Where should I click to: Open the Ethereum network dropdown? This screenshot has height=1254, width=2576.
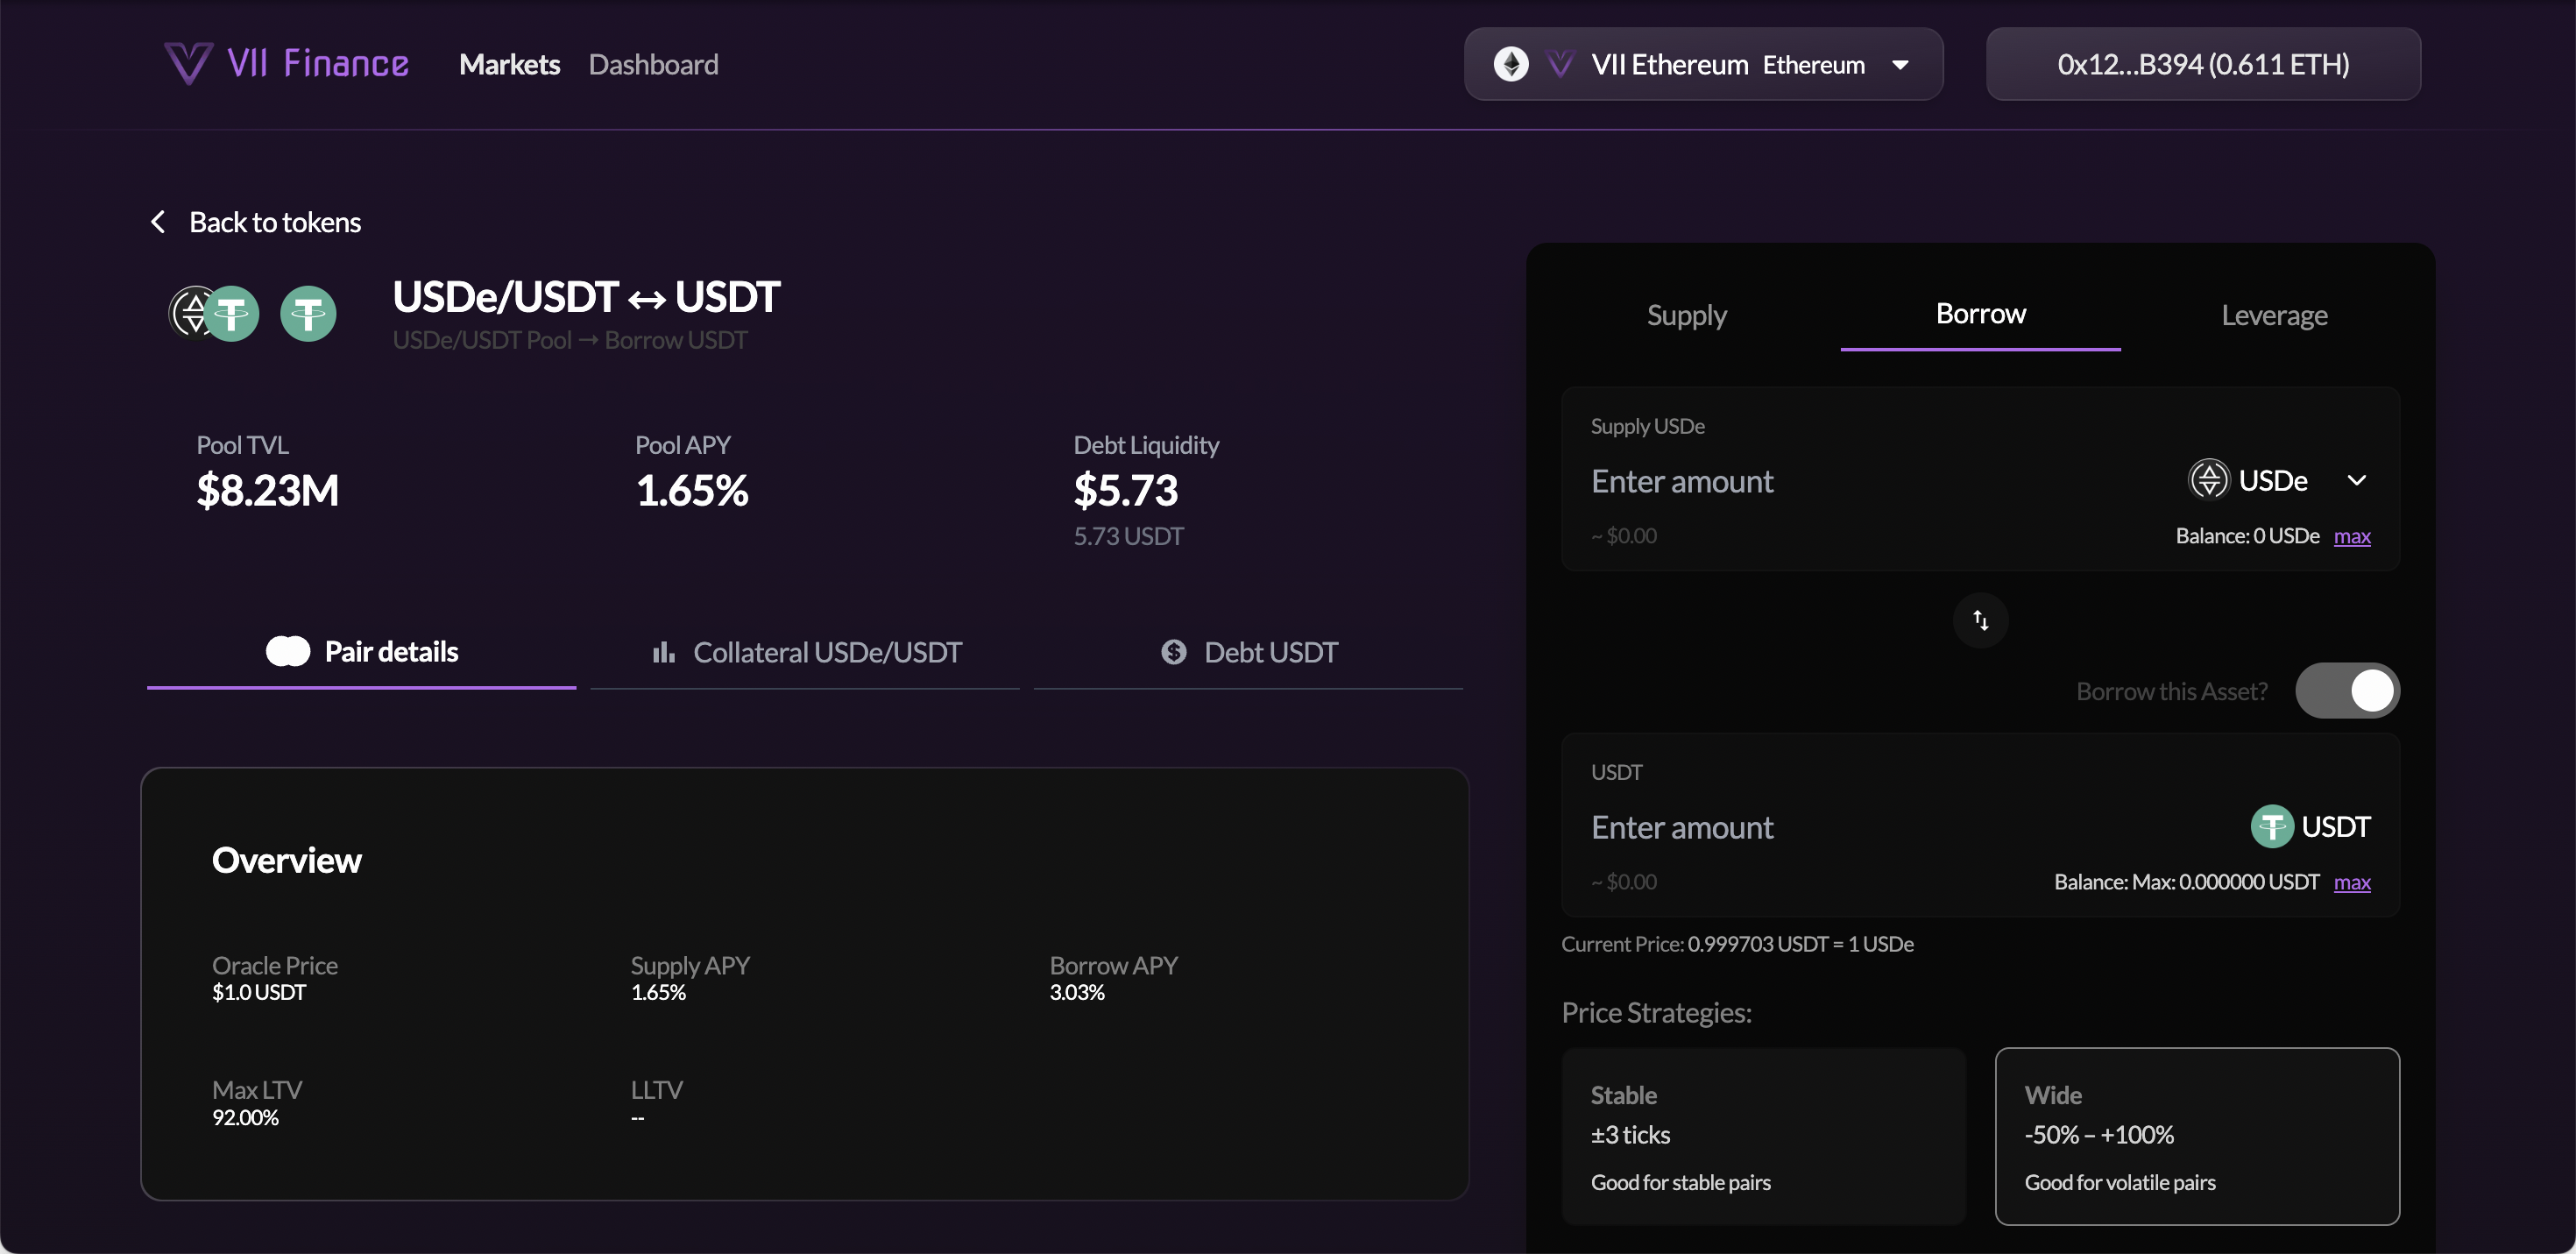1901,64
